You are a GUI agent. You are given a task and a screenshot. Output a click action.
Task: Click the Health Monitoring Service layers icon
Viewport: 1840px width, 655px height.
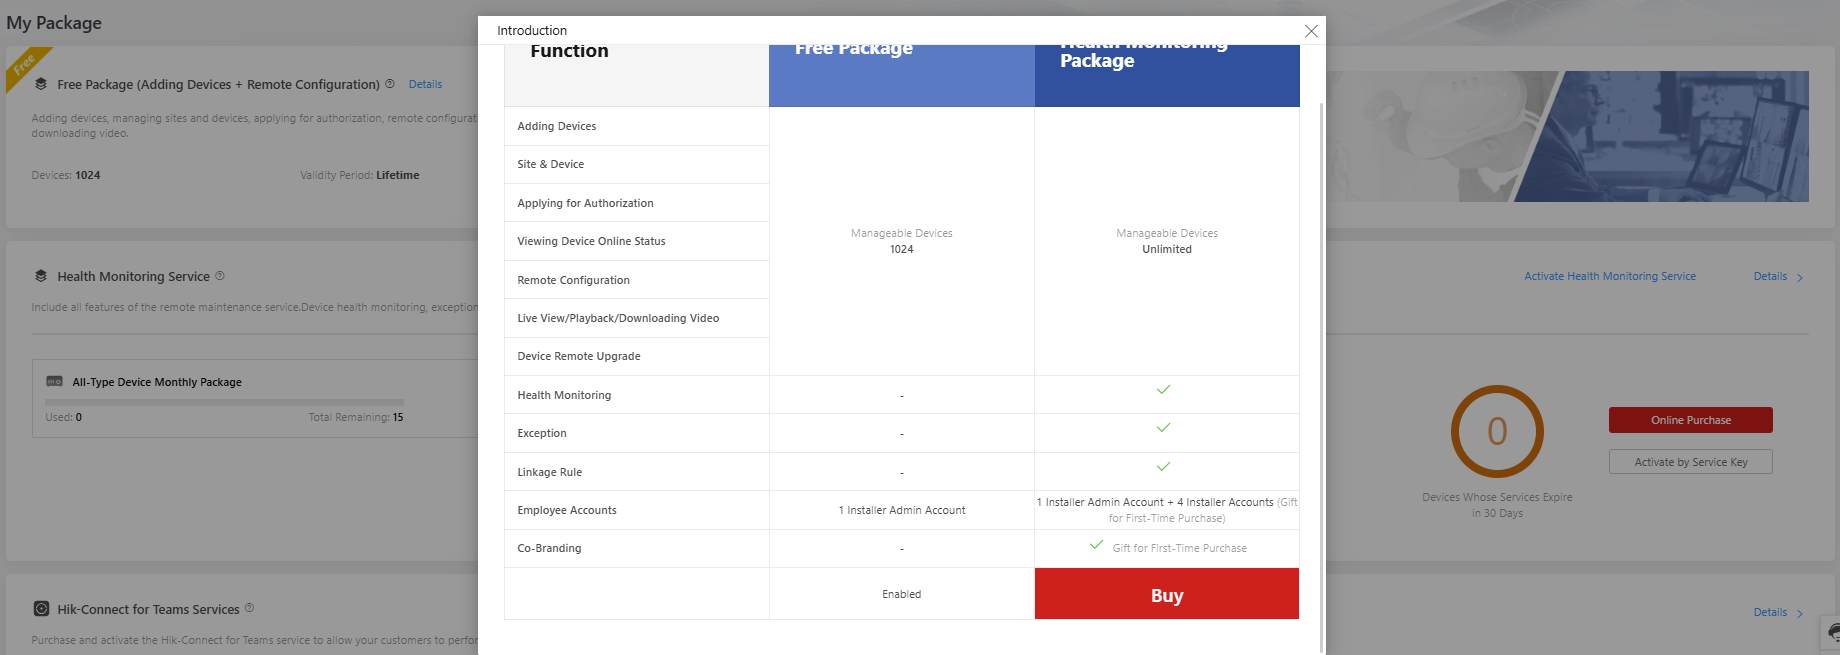coord(41,276)
